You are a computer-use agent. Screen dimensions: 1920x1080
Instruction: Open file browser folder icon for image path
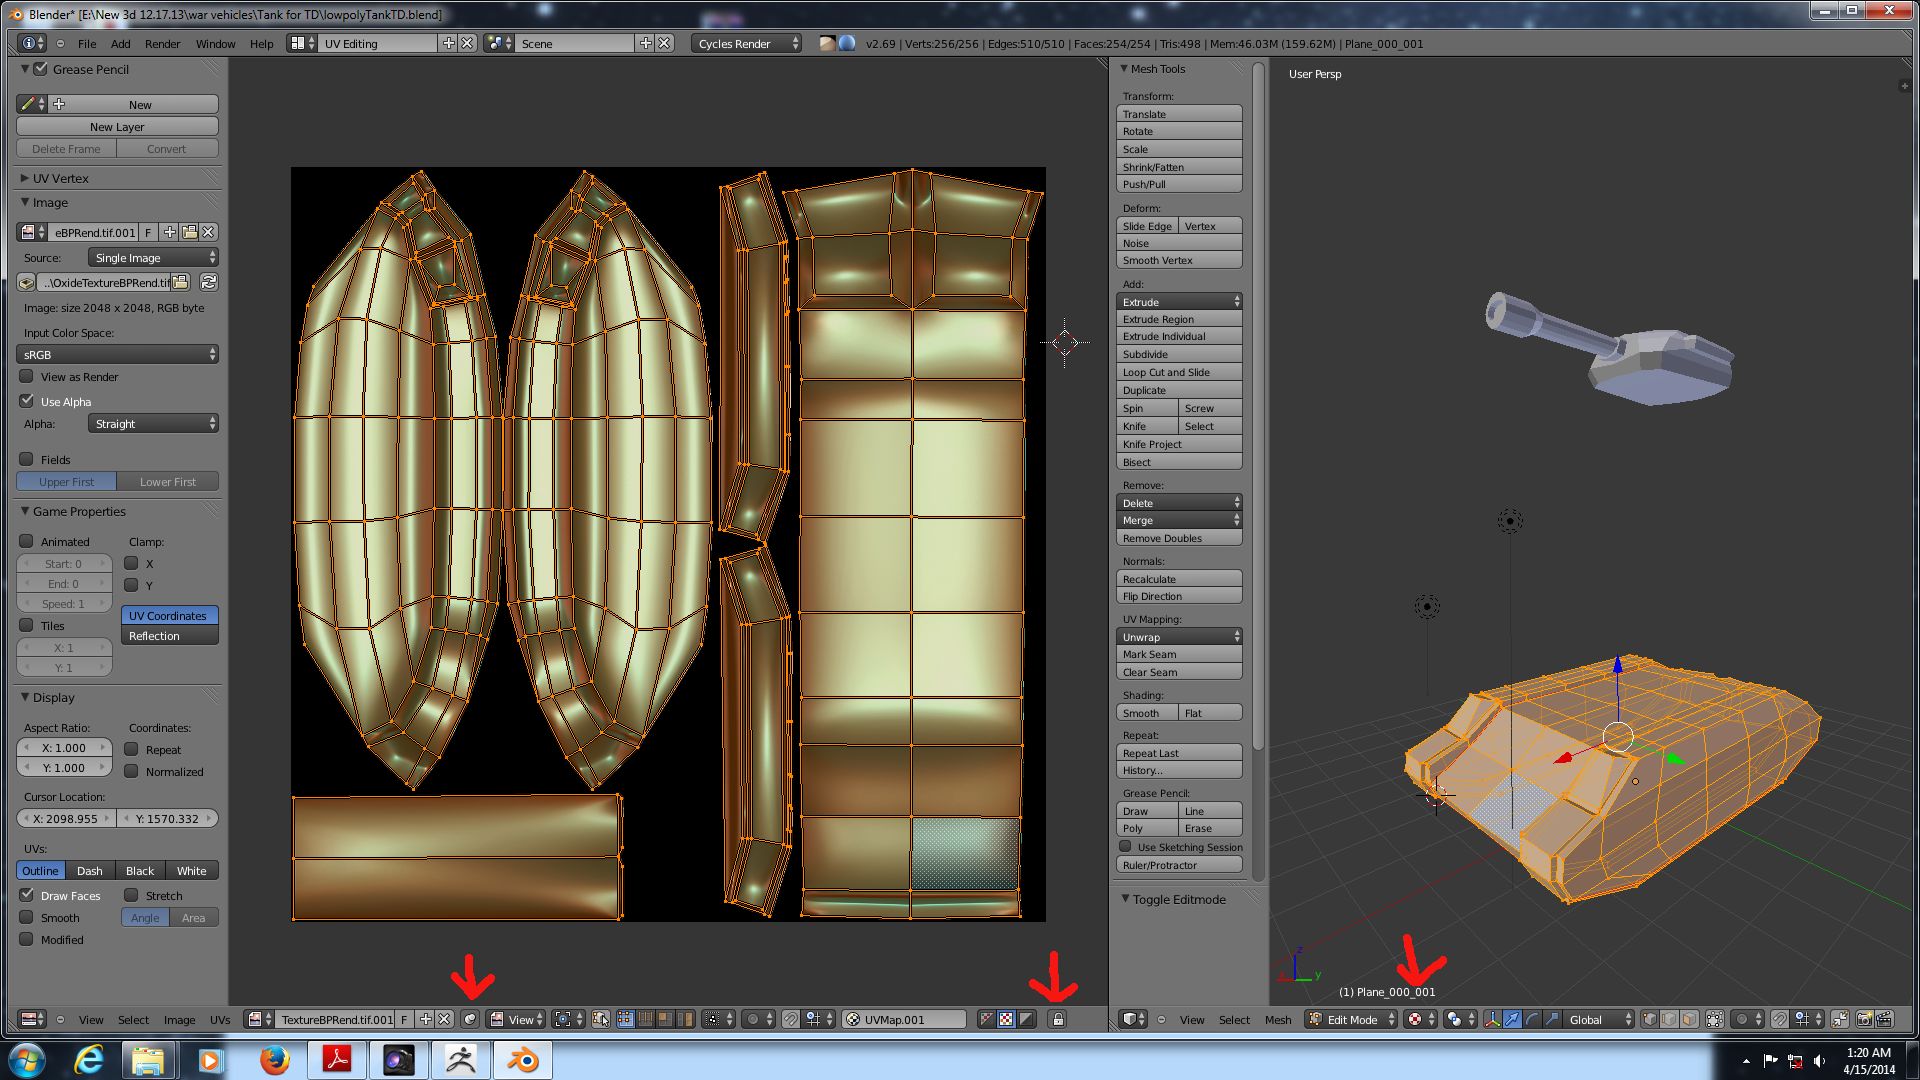[x=181, y=282]
